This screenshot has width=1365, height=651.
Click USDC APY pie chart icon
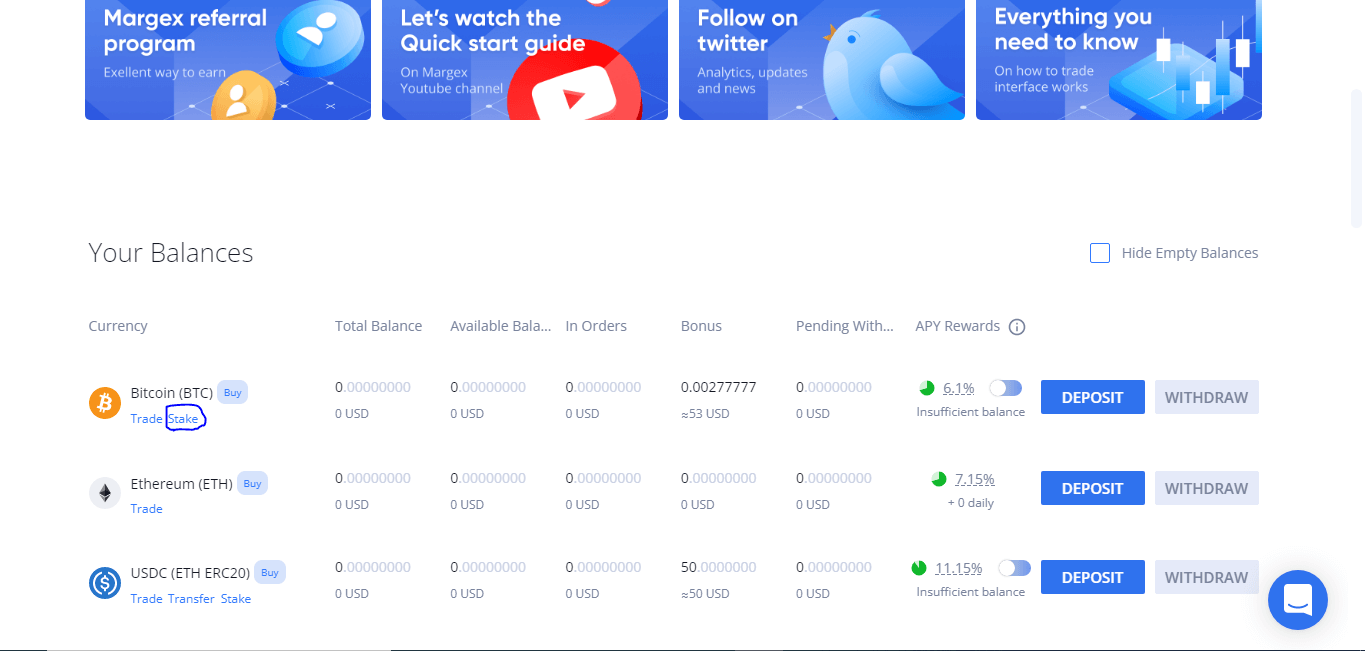coord(919,568)
